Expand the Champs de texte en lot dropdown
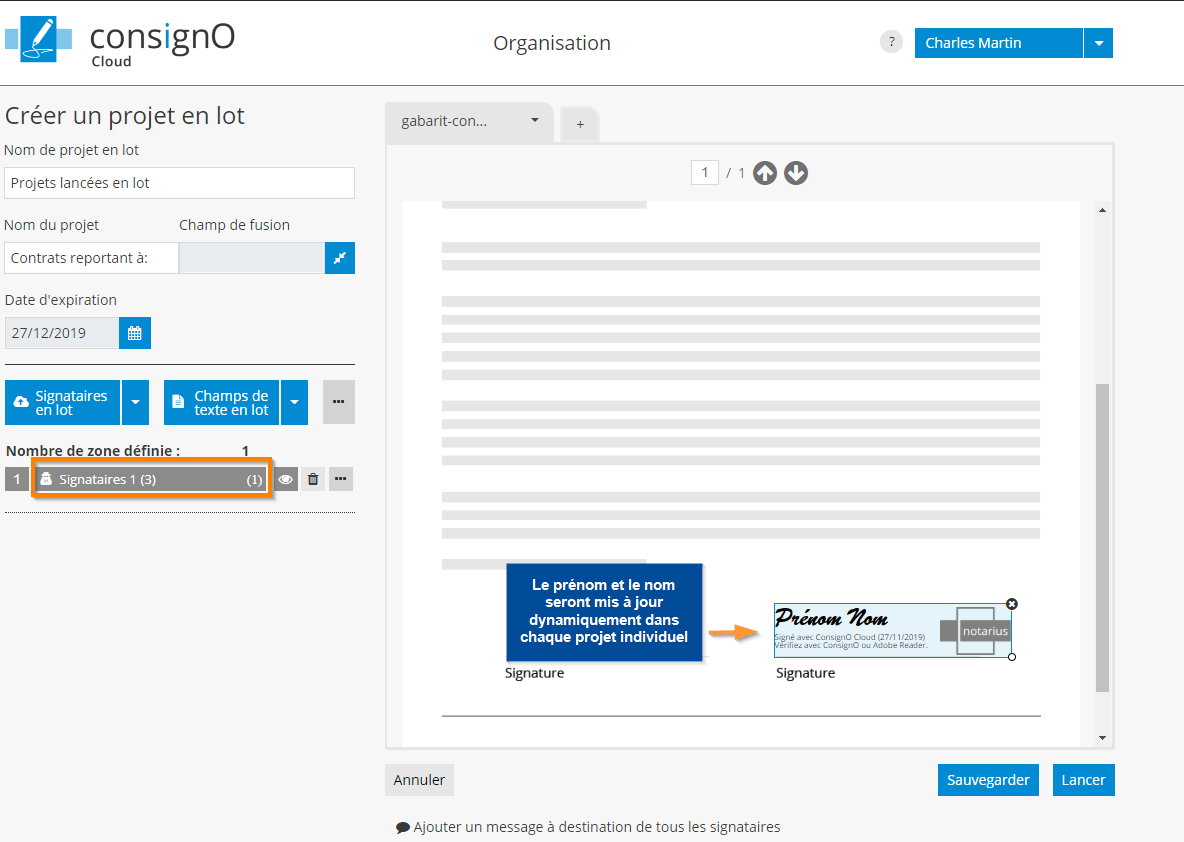 (x=294, y=403)
